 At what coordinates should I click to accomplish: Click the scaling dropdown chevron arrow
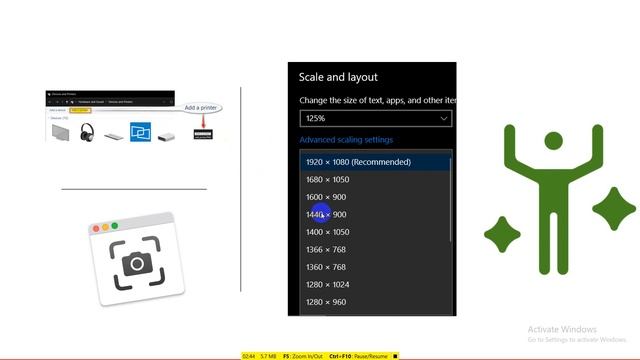click(444, 119)
